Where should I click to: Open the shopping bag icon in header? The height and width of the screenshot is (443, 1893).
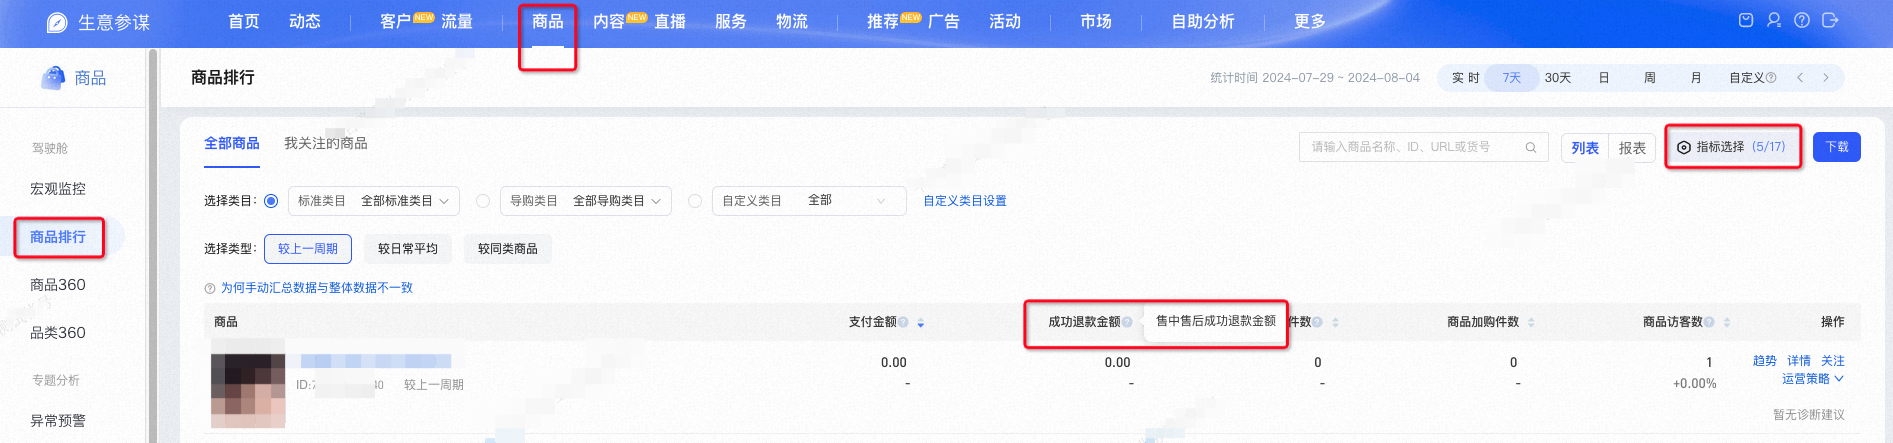pyautogui.click(x=1746, y=20)
